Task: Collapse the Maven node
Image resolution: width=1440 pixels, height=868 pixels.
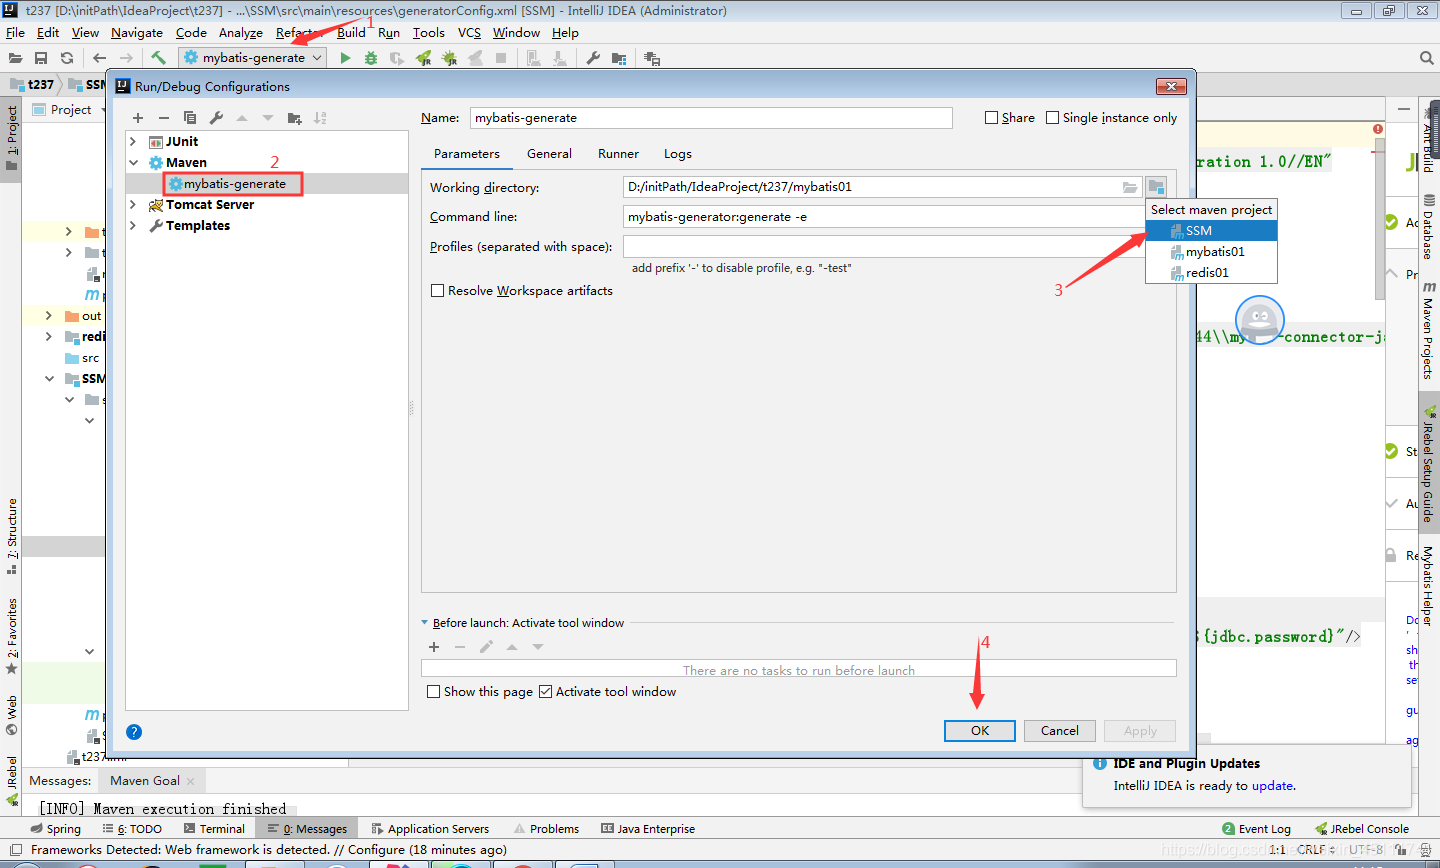Action: pos(133,163)
